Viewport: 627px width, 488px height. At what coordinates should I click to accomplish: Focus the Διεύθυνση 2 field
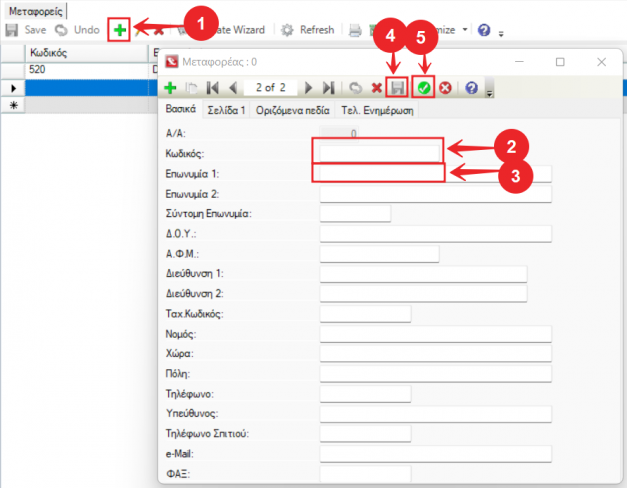click(423, 294)
